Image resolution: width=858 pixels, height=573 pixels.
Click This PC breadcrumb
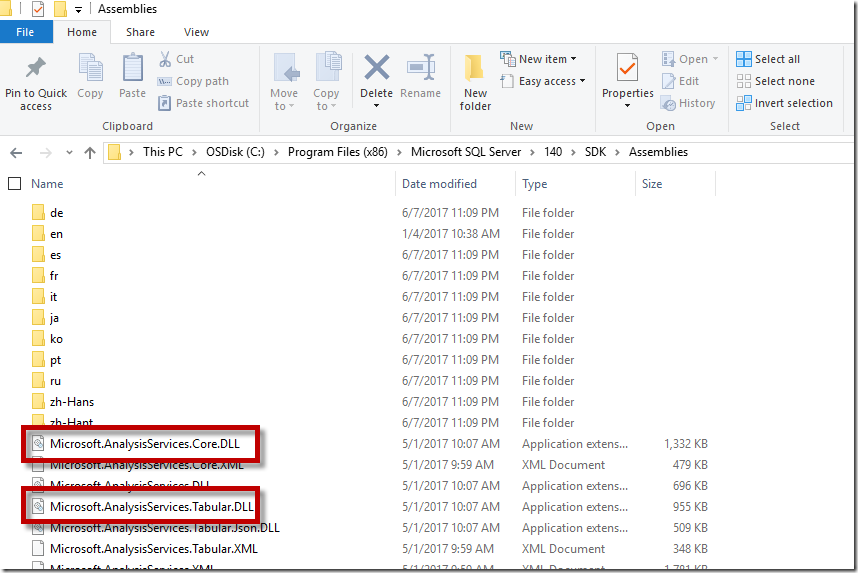163,152
